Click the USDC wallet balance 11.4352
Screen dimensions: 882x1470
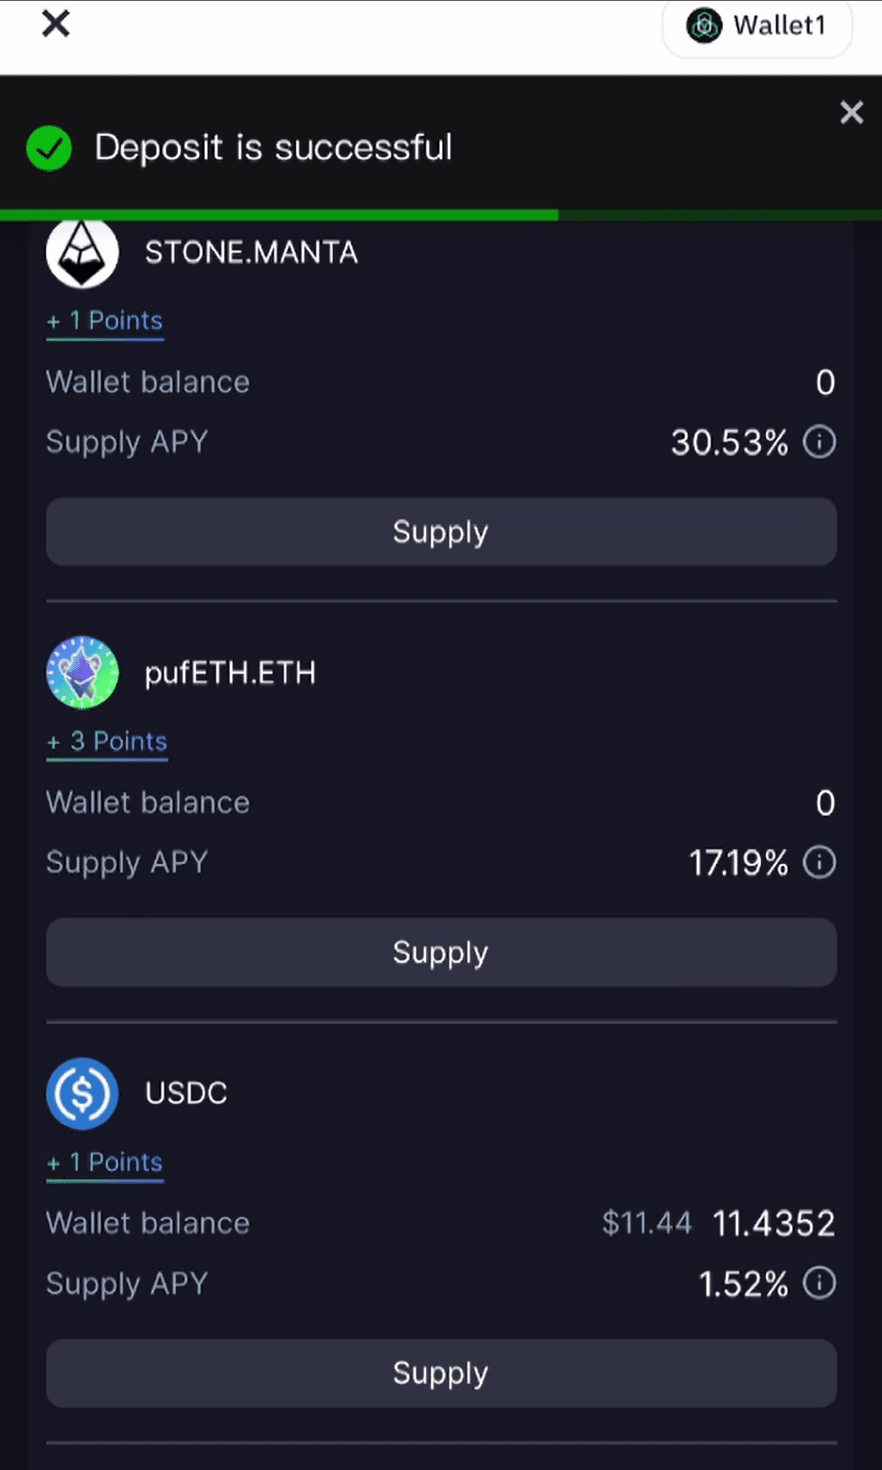coord(773,1223)
